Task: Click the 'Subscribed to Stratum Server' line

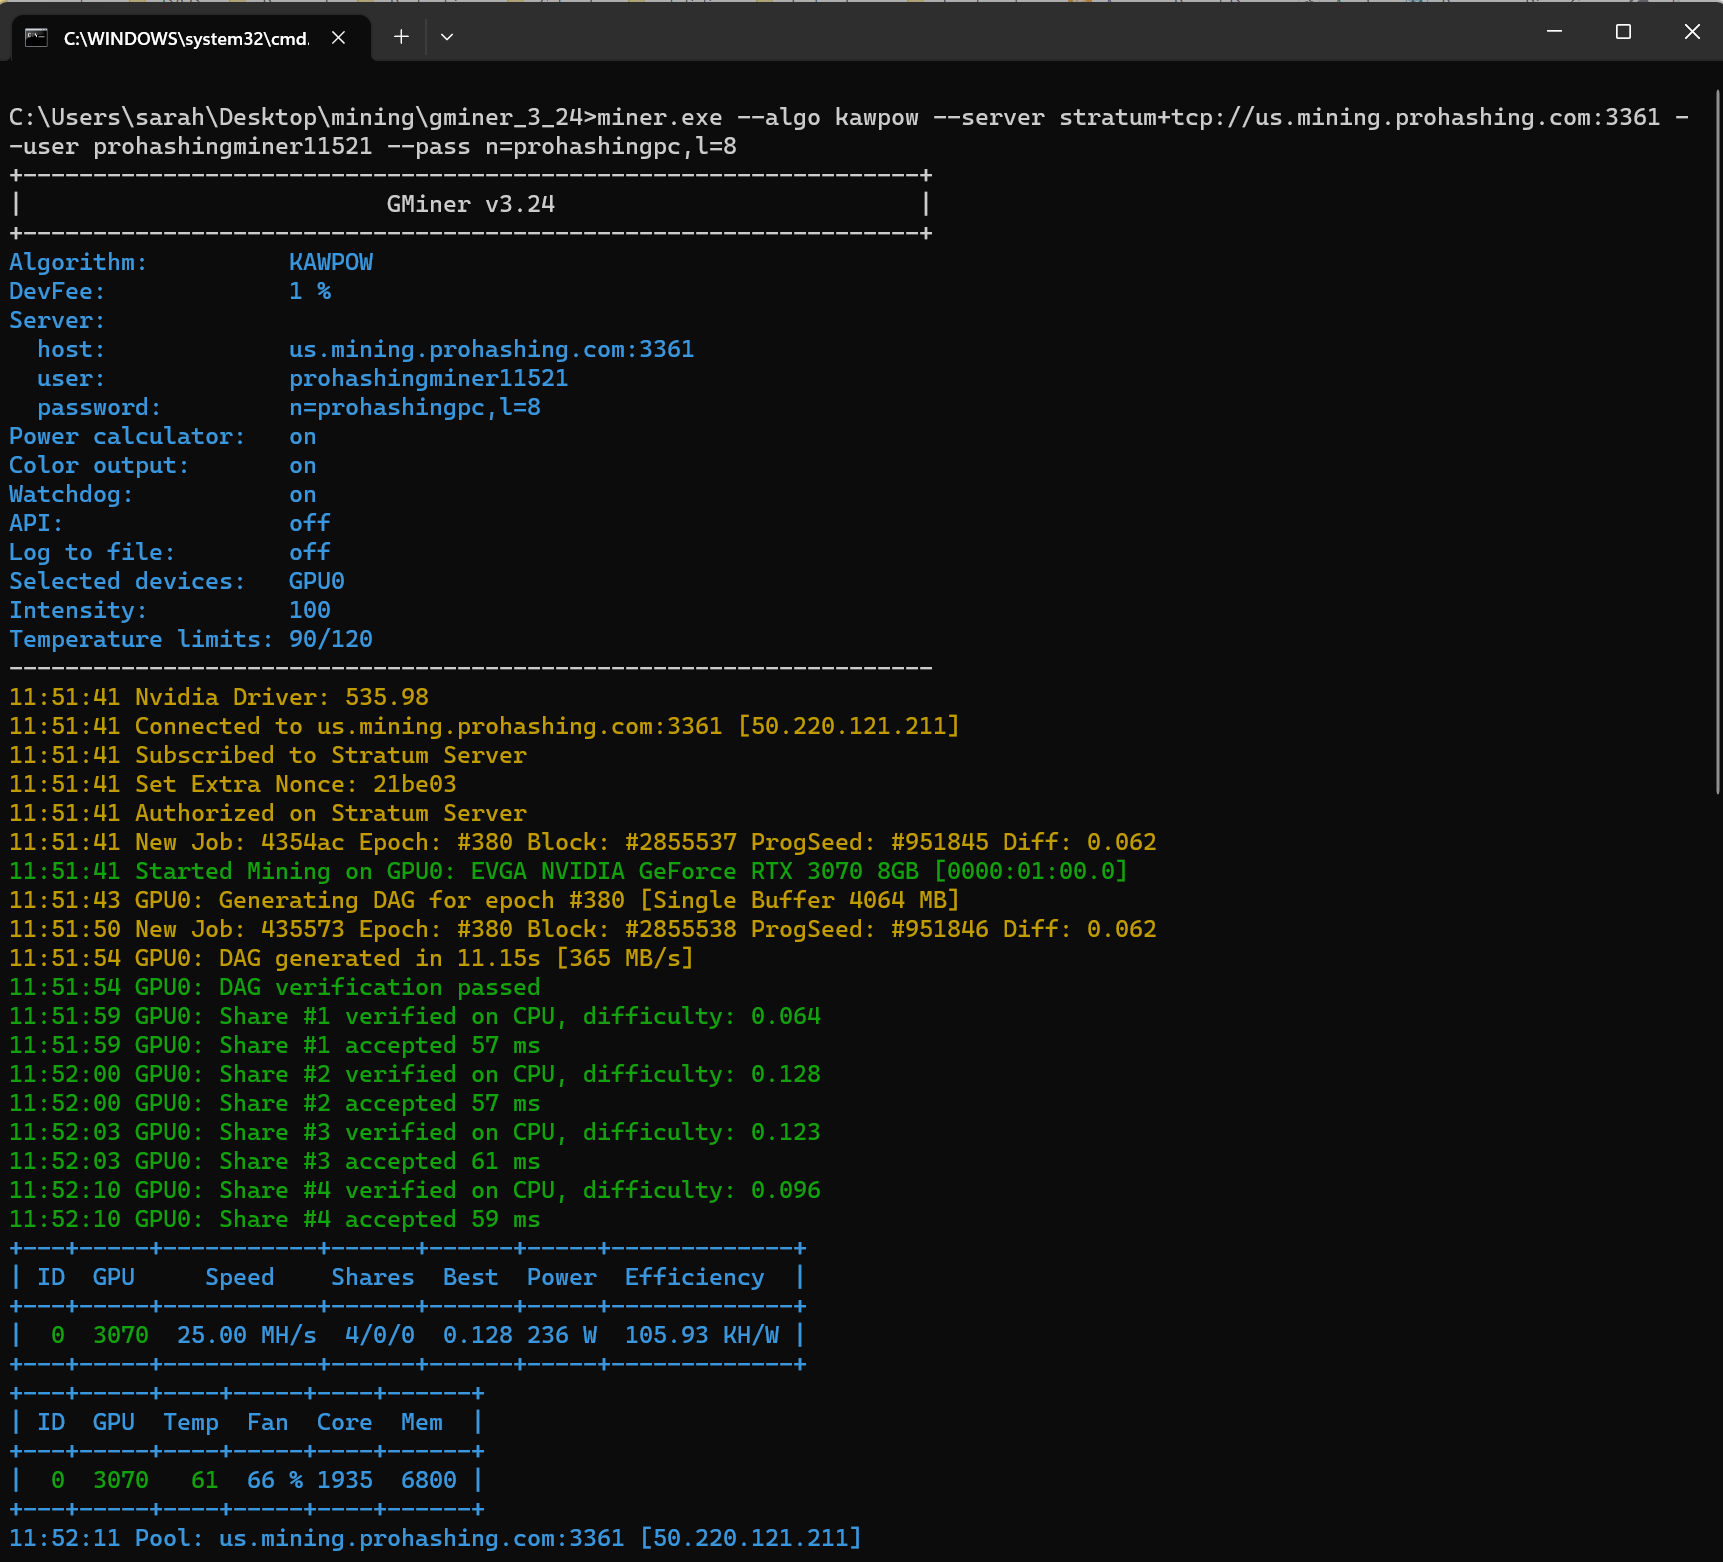Action: click(x=268, y=755)
